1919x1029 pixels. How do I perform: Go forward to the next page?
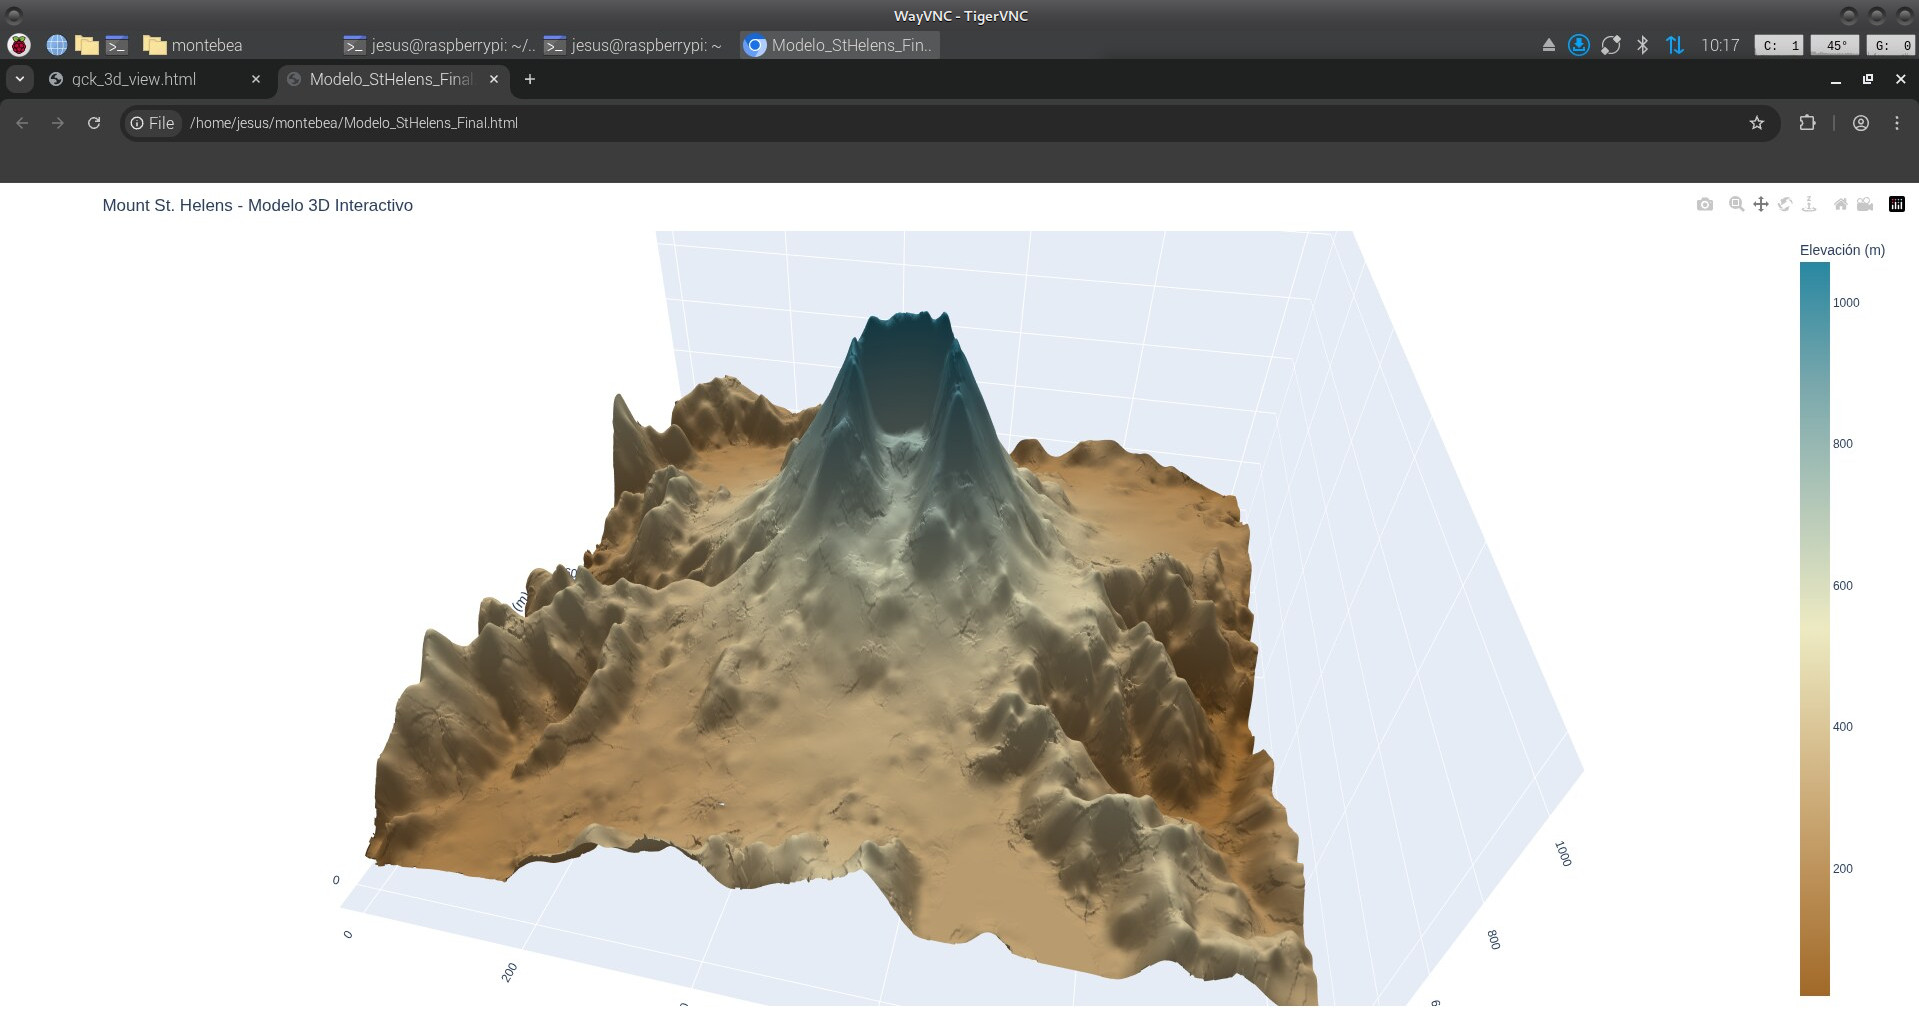click(x=58, y=123)
